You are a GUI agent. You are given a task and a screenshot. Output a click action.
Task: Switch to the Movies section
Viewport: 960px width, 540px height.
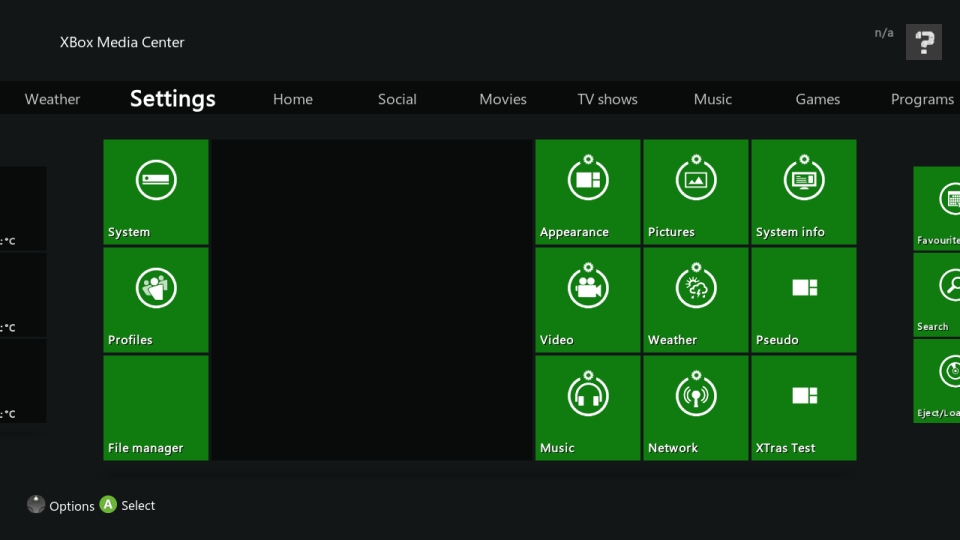[x=503, y=99]
